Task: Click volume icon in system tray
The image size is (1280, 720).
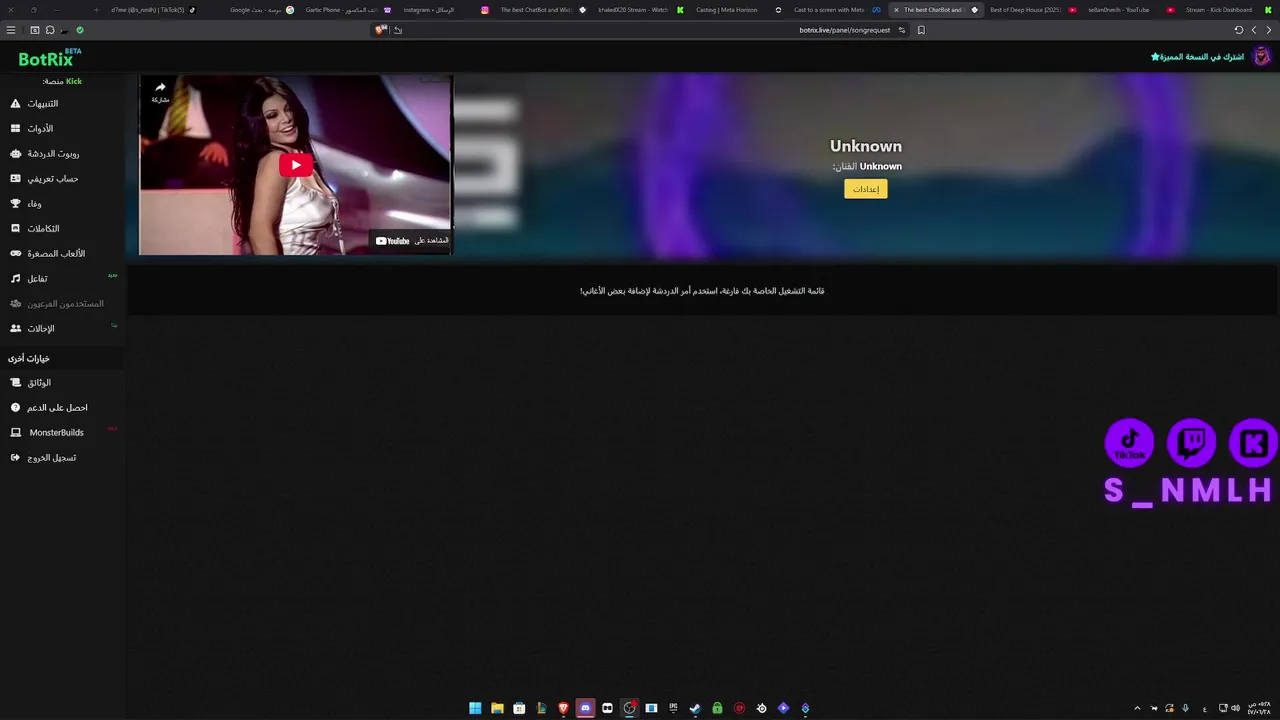Action: tap(1235, 708)
